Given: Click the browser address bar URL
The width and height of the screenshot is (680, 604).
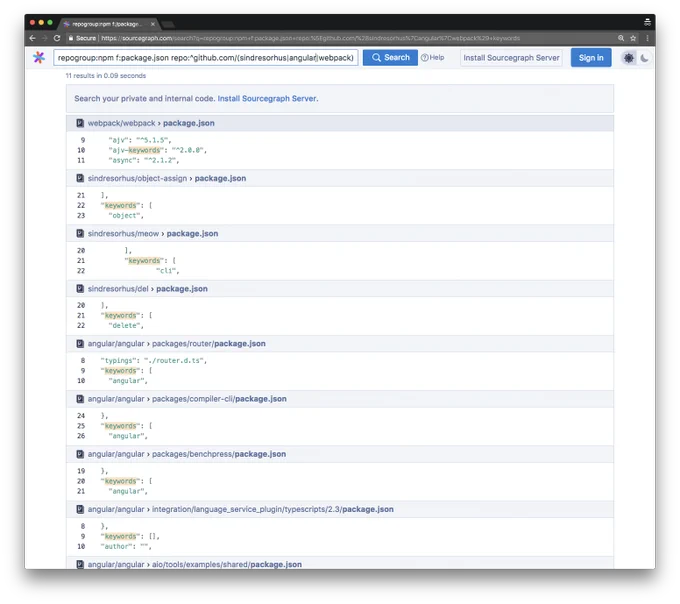Looking at the screenshot, I should [x=310, y=38].
